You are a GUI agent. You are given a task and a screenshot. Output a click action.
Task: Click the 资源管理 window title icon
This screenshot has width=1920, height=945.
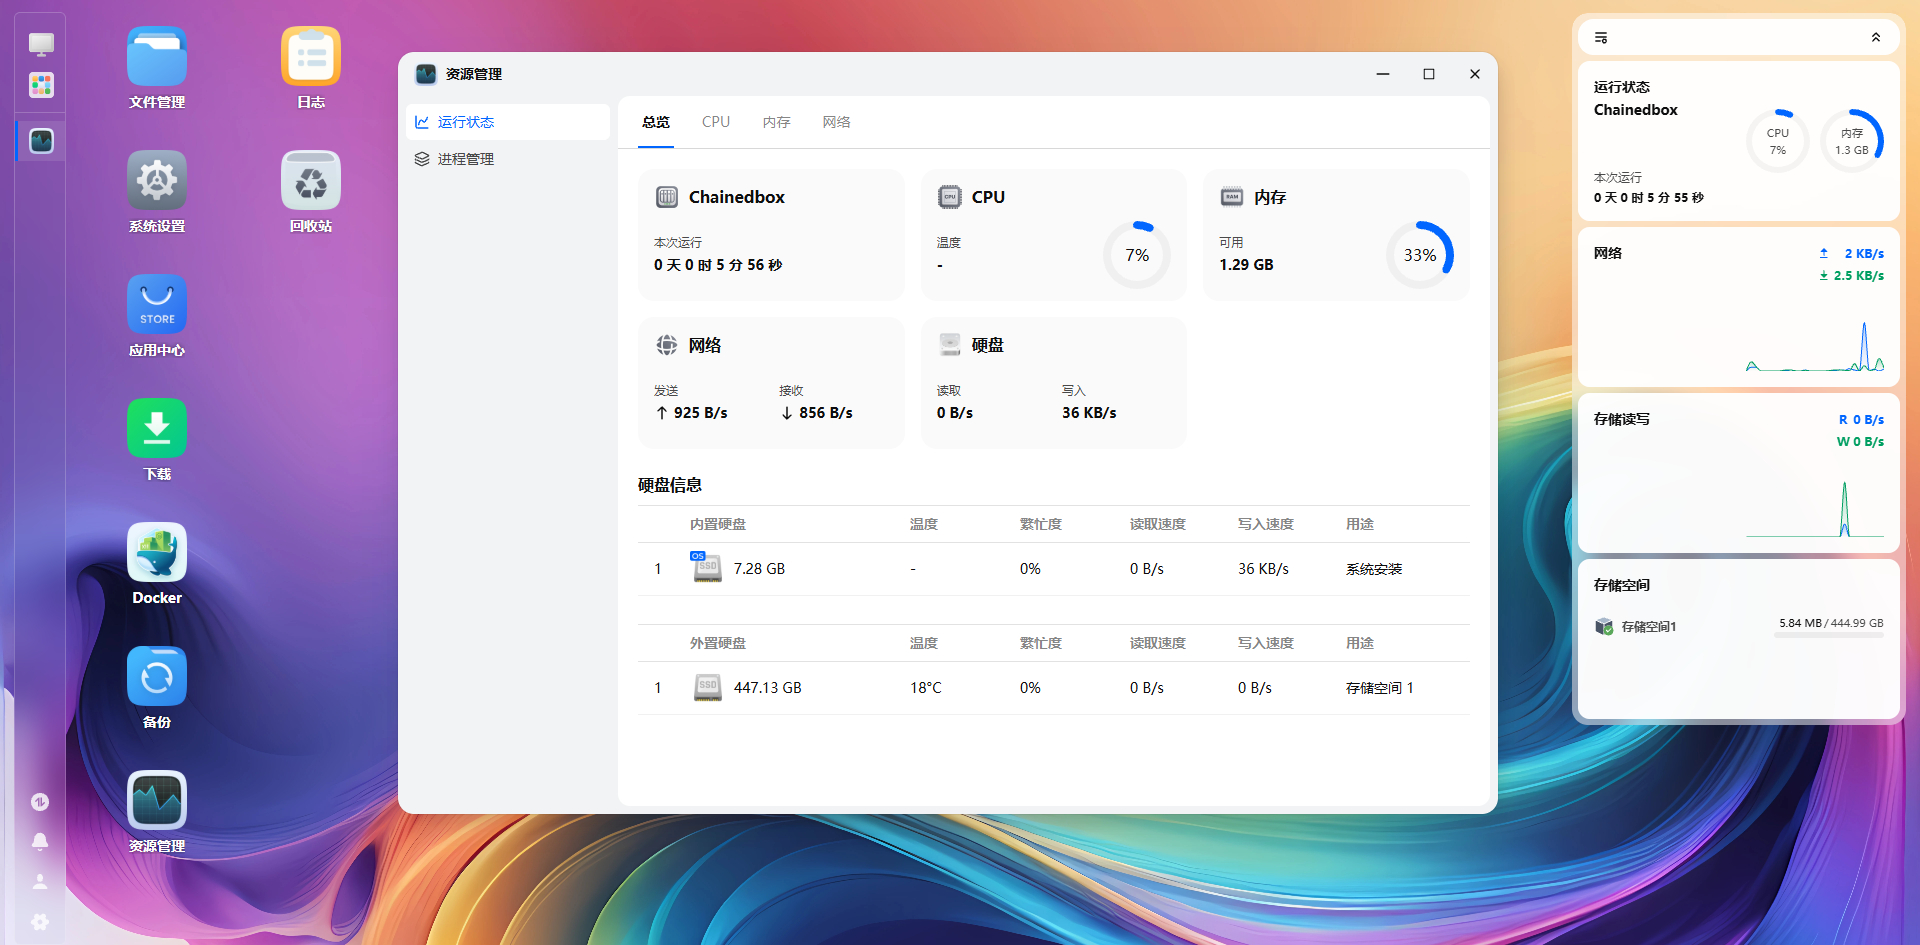point(426,74)
